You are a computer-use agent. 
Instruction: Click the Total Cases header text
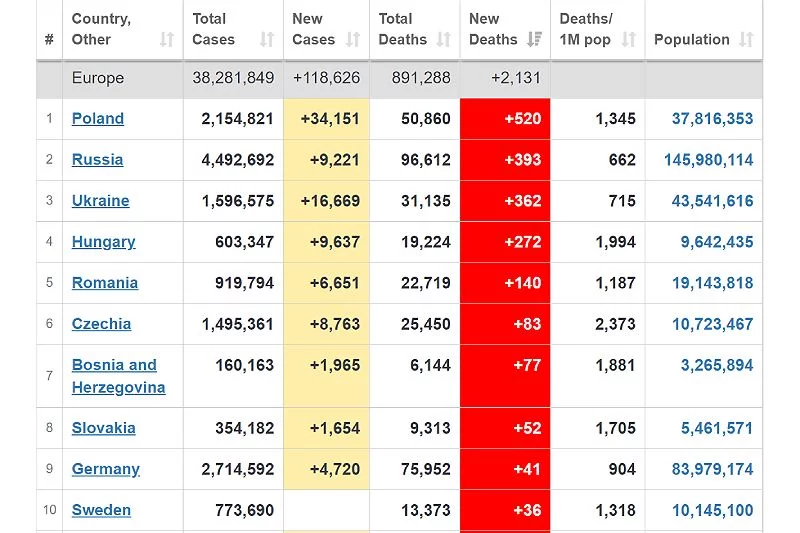(213, 29)
